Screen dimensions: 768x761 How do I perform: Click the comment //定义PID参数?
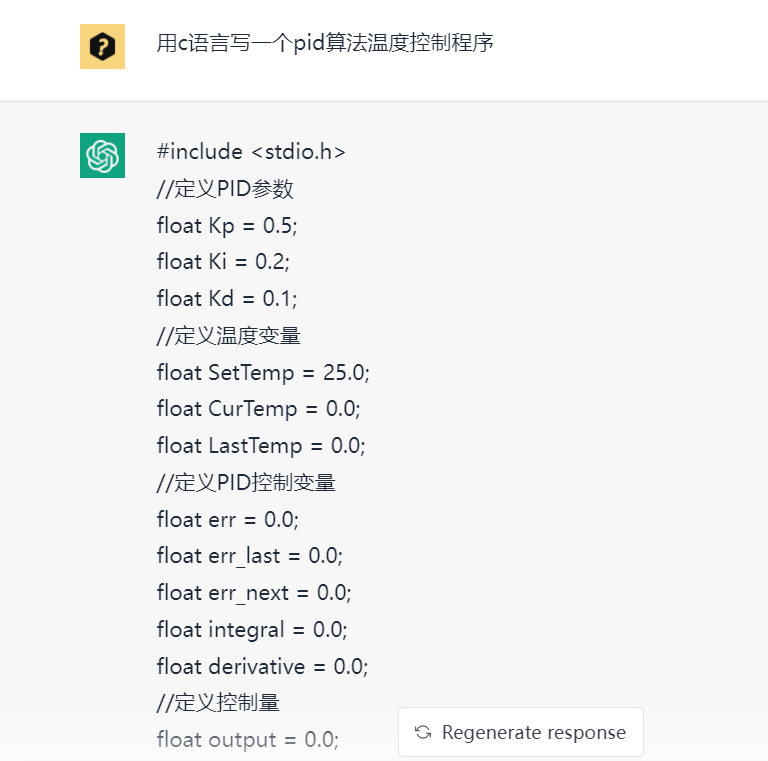point(225,189)
